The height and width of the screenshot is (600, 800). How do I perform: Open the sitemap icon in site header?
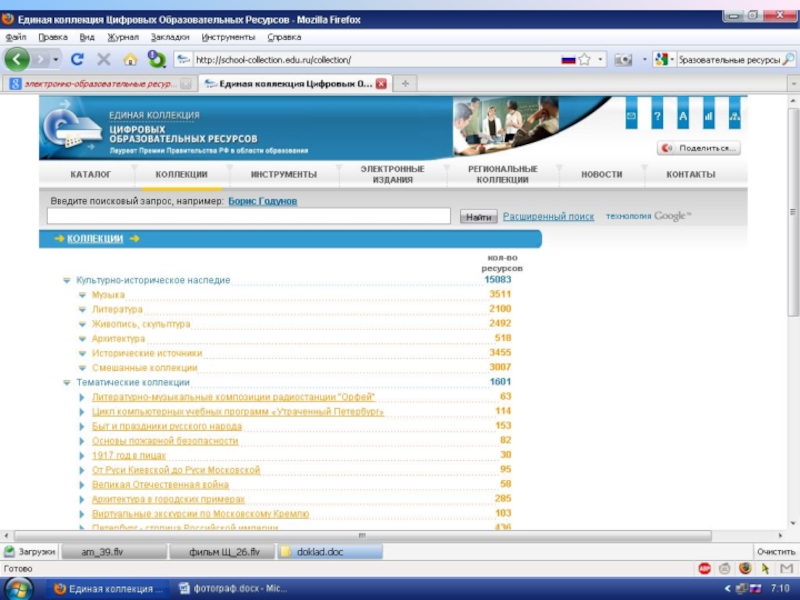pos(735,118)
